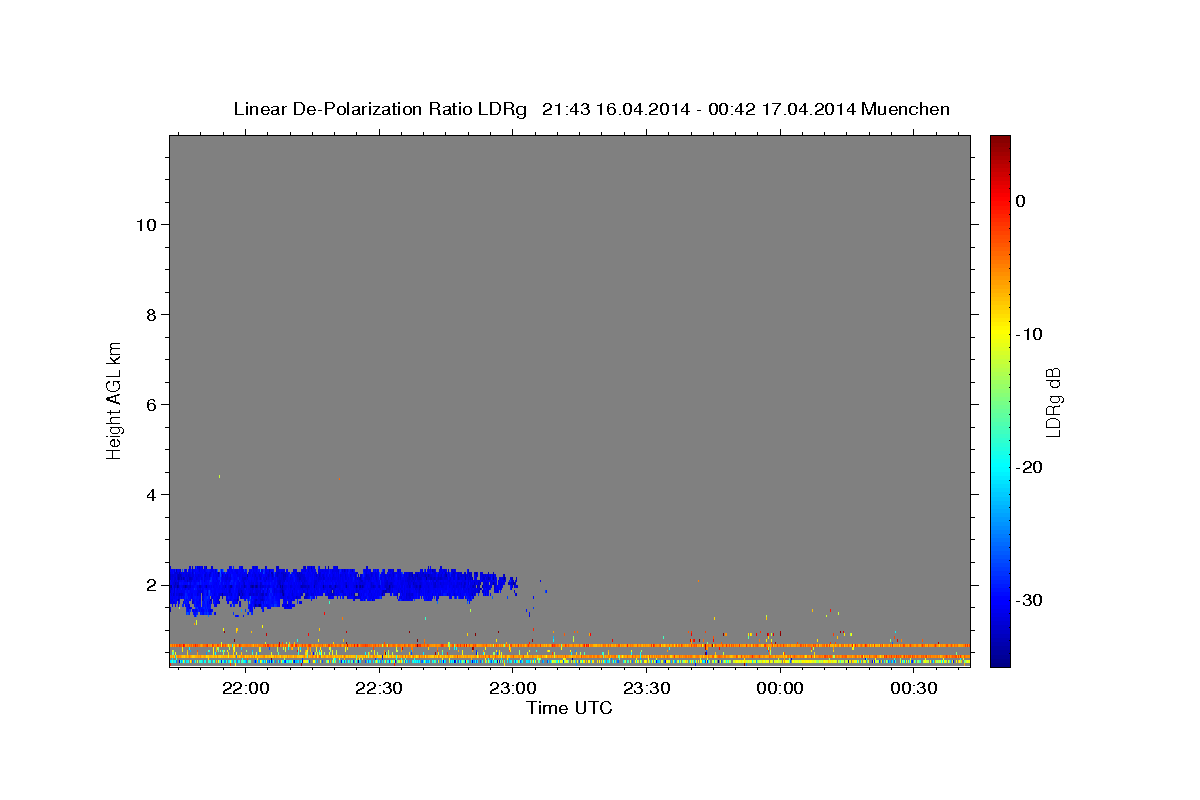Click the plot title text
Viewport: 1200px width, 800px height.
pyautogui.click(x=591, y=109)
